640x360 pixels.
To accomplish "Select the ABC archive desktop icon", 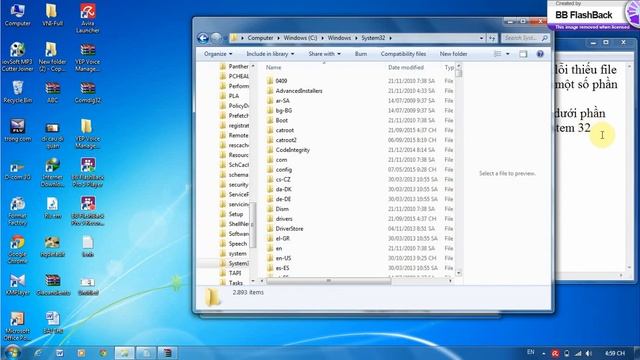I will [x=53, y=92].
